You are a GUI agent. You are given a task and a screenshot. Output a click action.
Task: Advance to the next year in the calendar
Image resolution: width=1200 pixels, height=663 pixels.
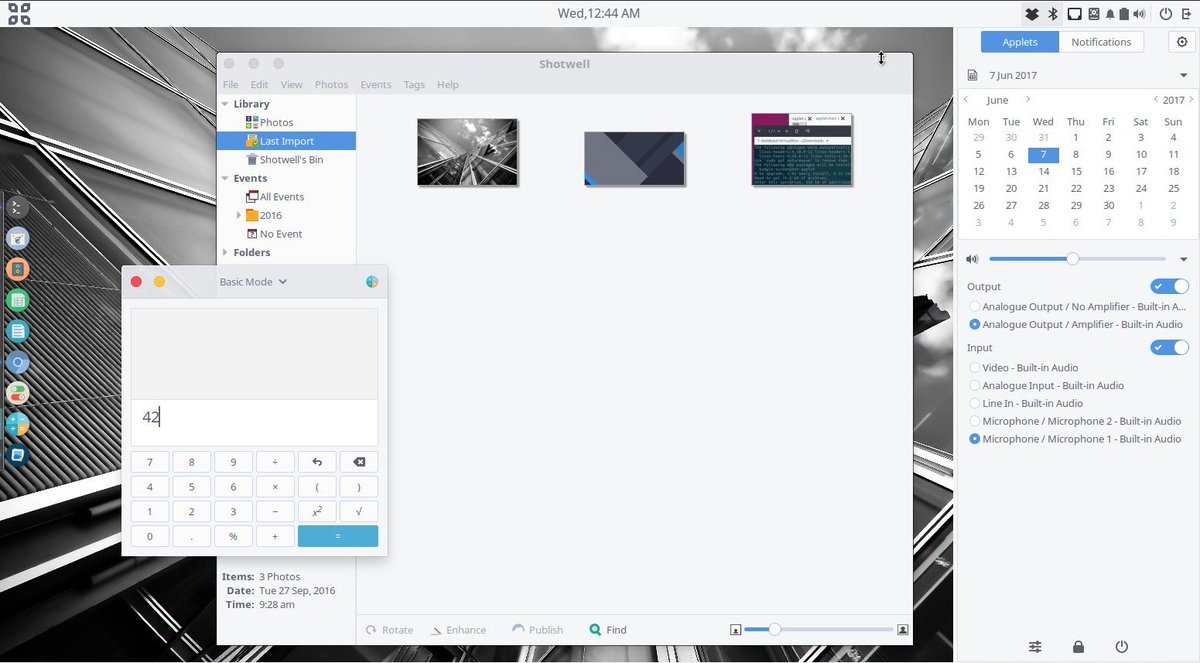(1191, 100)
